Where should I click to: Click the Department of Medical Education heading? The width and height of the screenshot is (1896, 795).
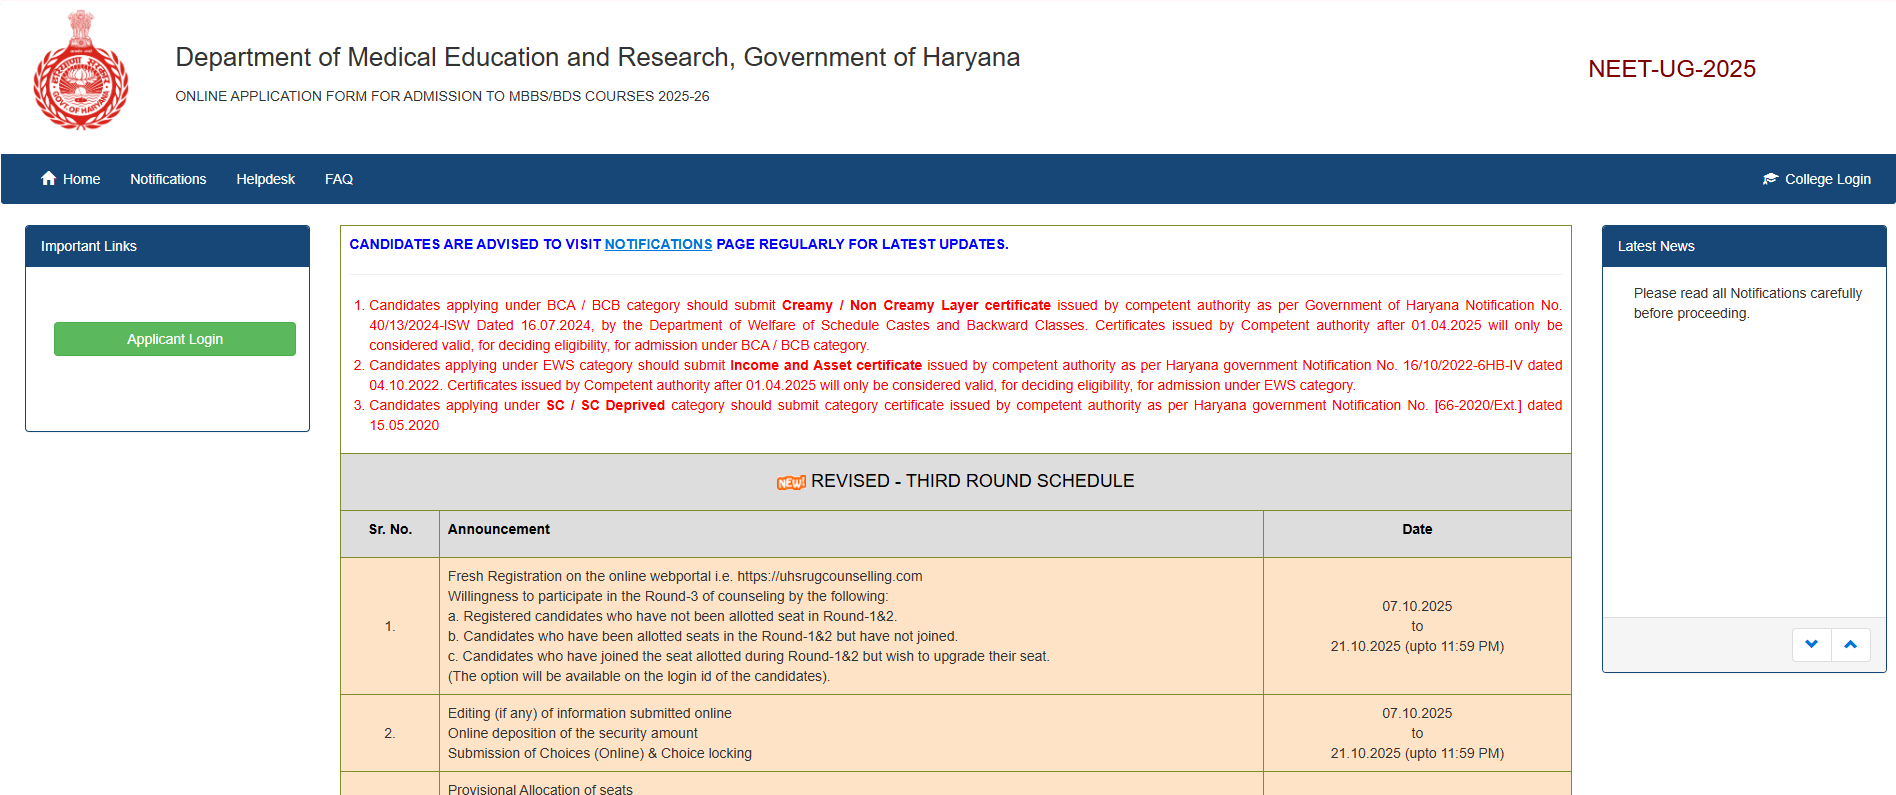tap(597, 57)
